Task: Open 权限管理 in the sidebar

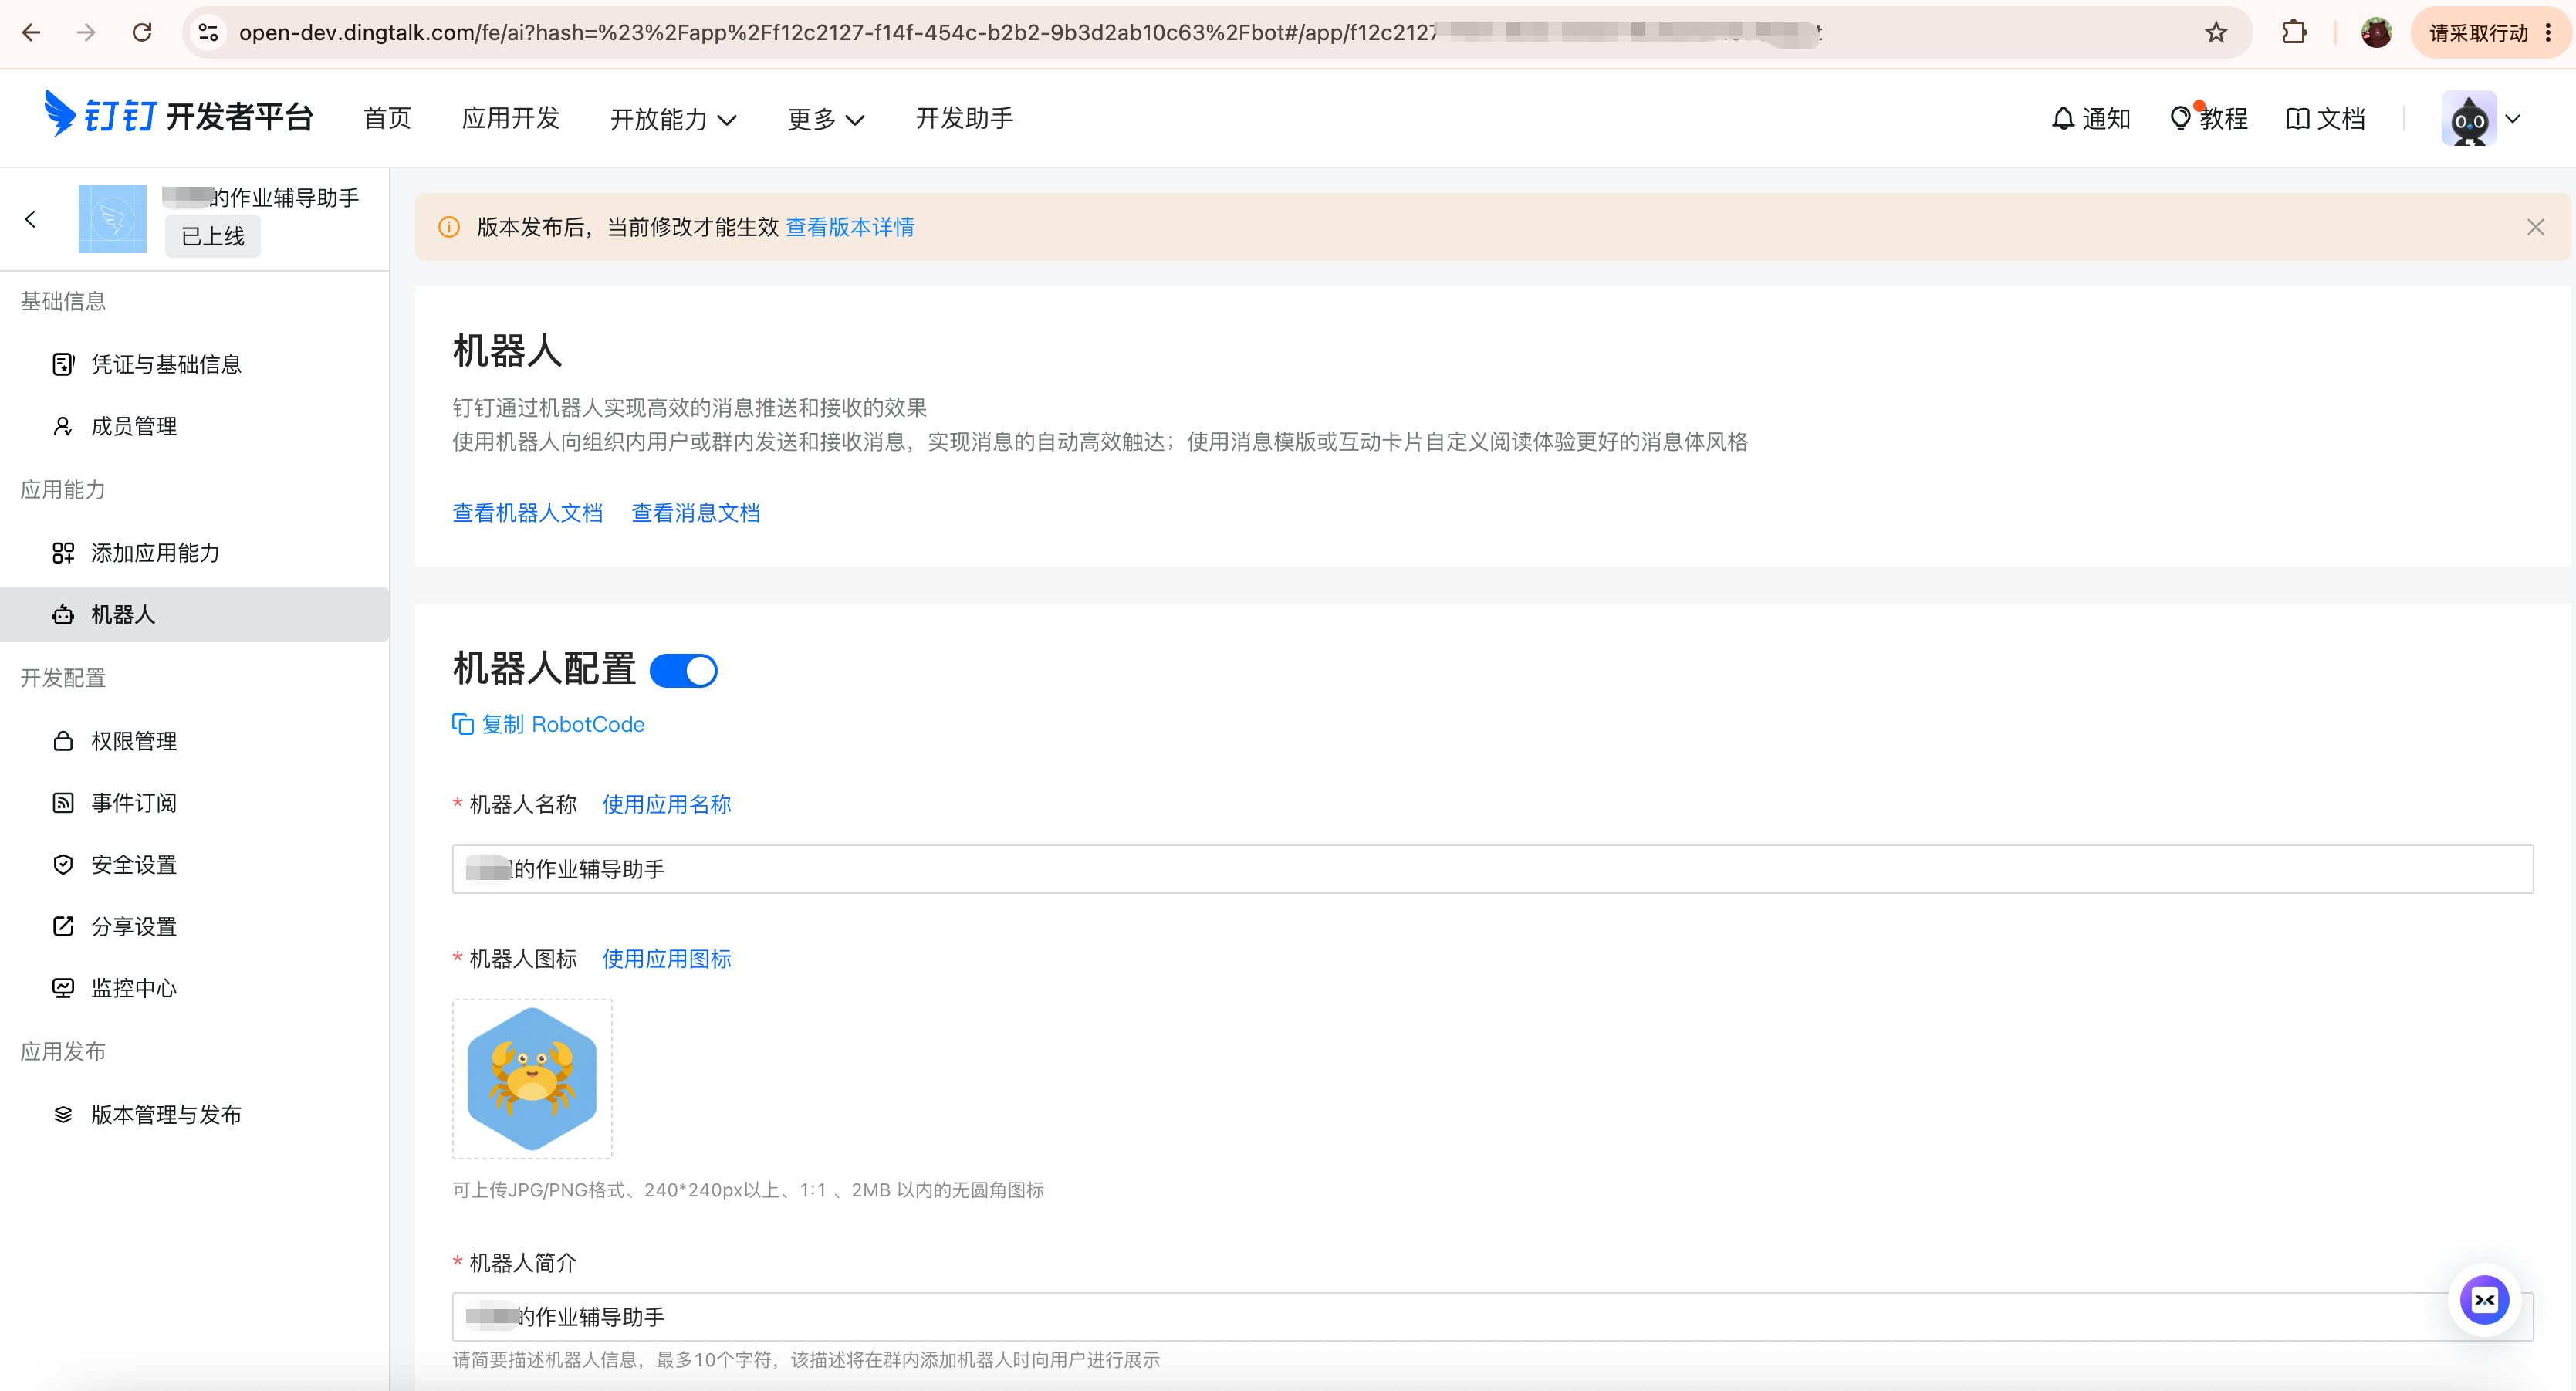Action: coord(195,741)
